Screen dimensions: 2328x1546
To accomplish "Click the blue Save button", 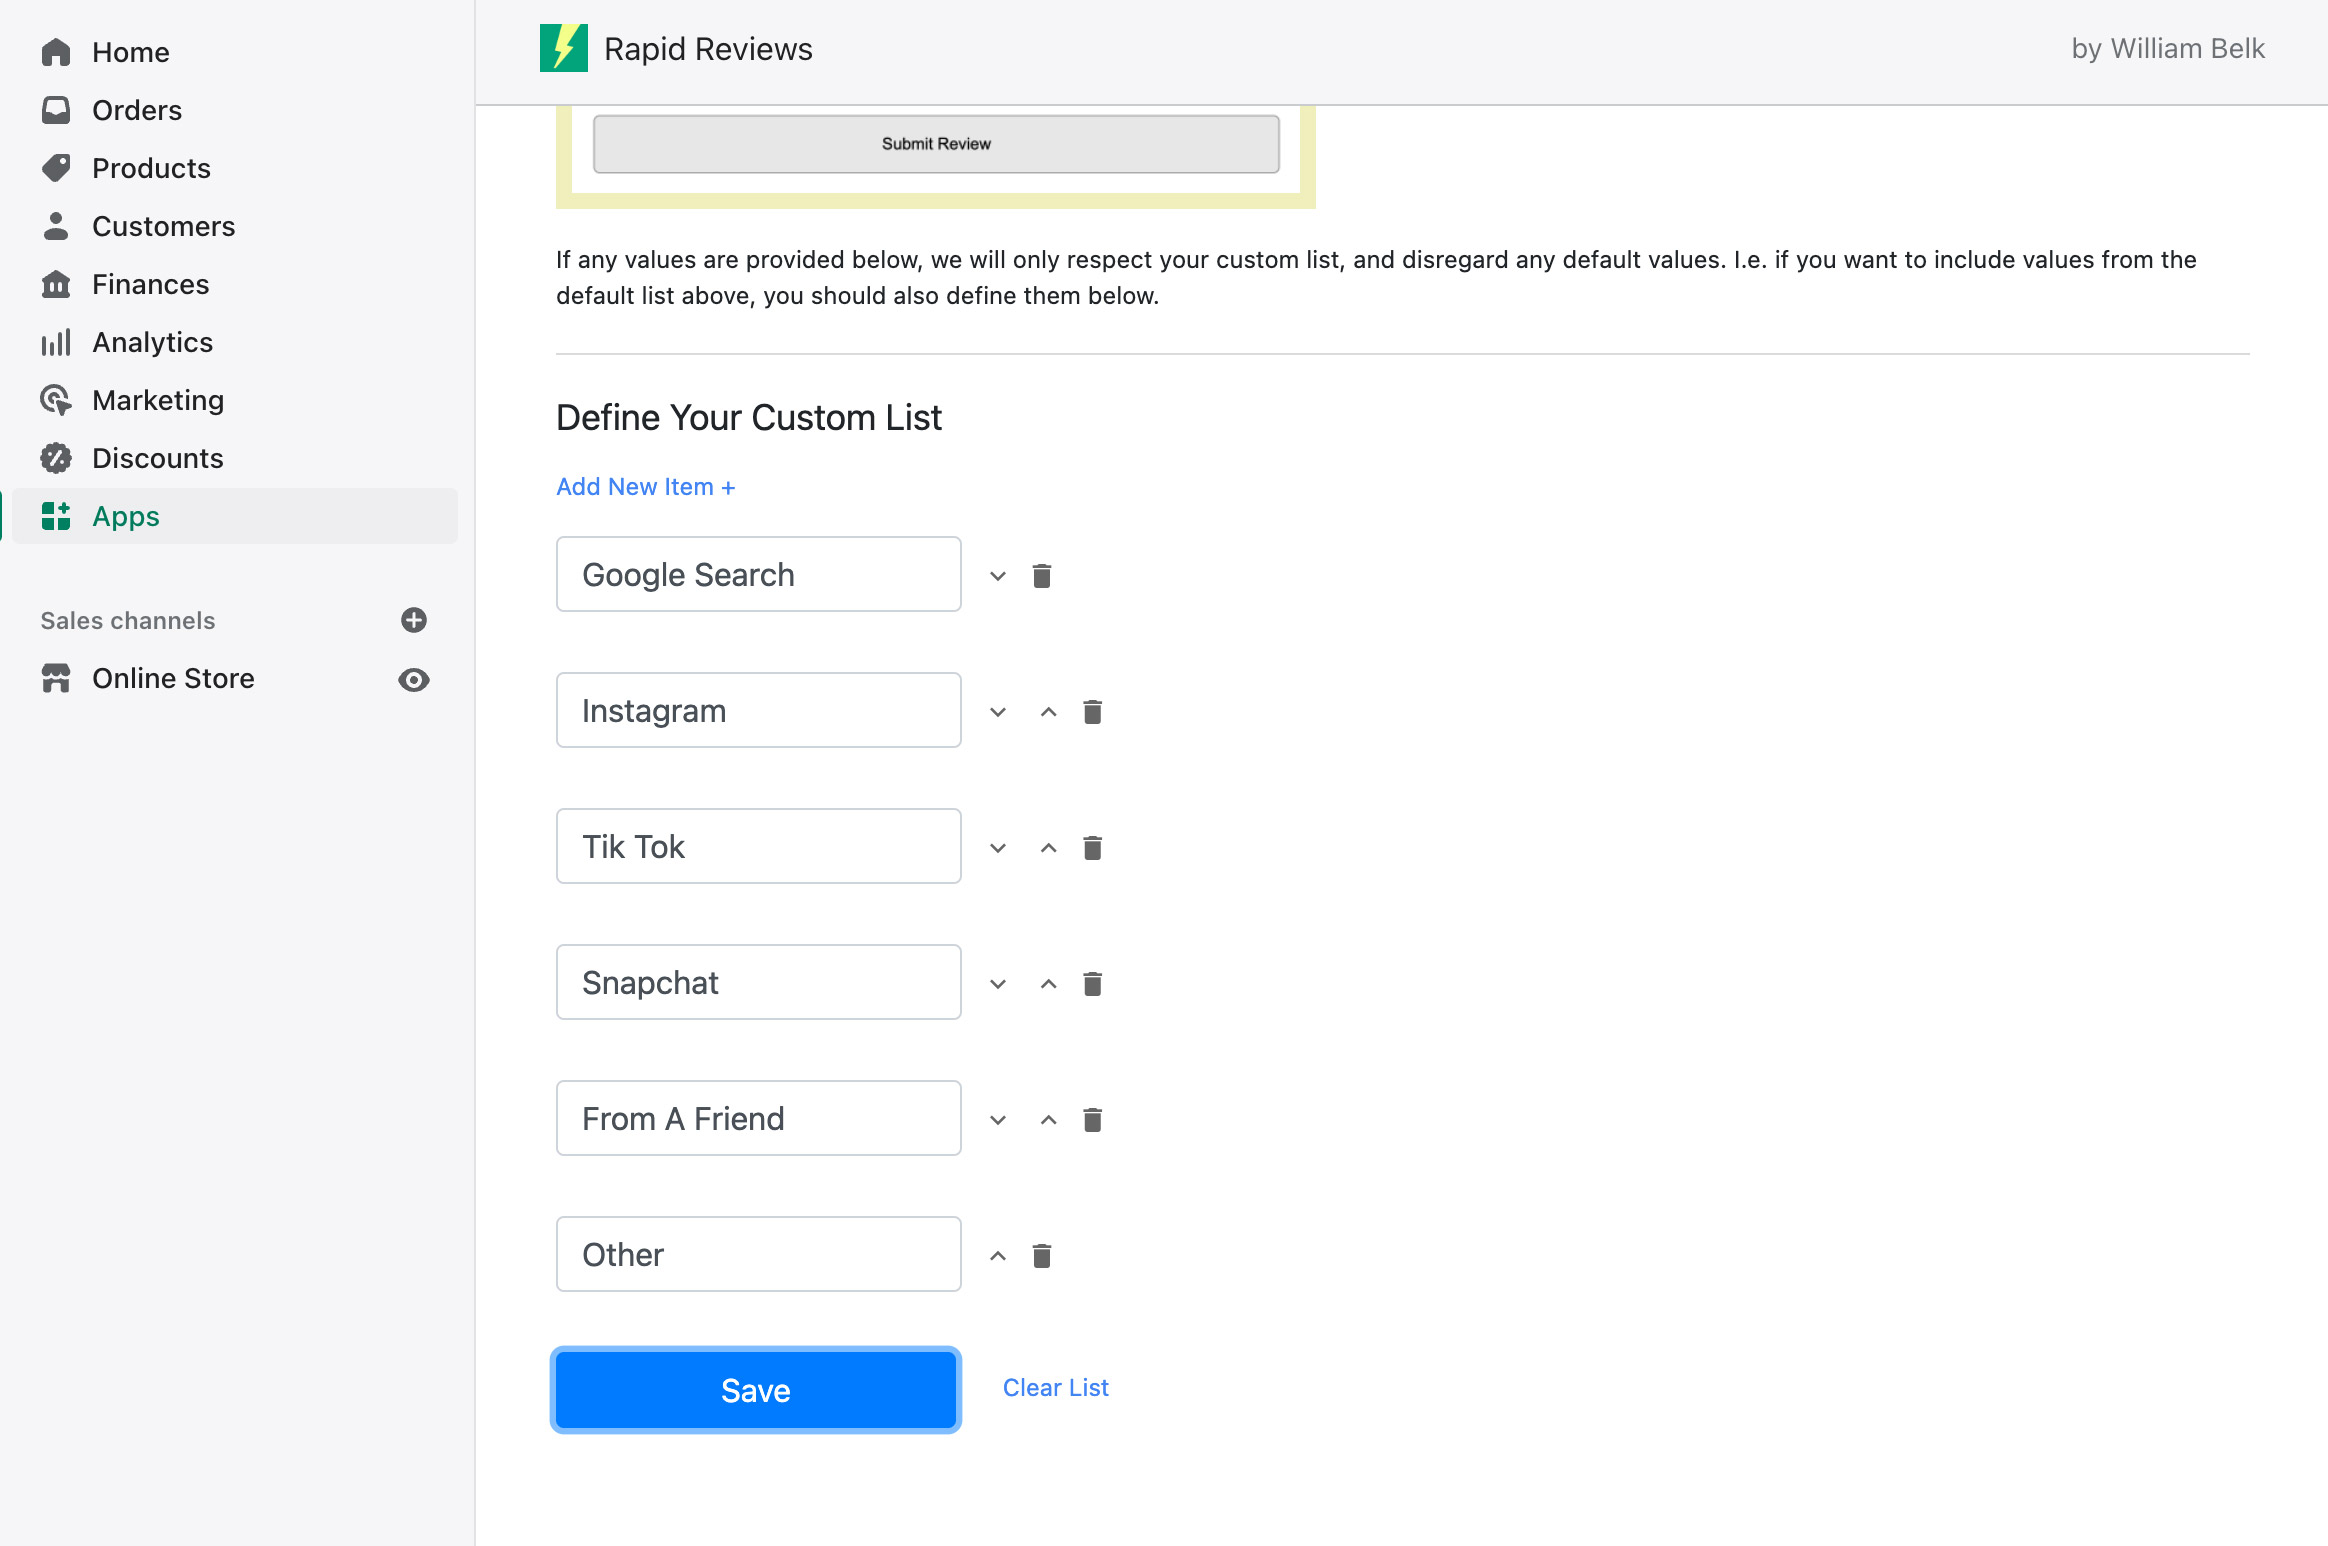I will pyautogui.click(x=756, y=1390).
